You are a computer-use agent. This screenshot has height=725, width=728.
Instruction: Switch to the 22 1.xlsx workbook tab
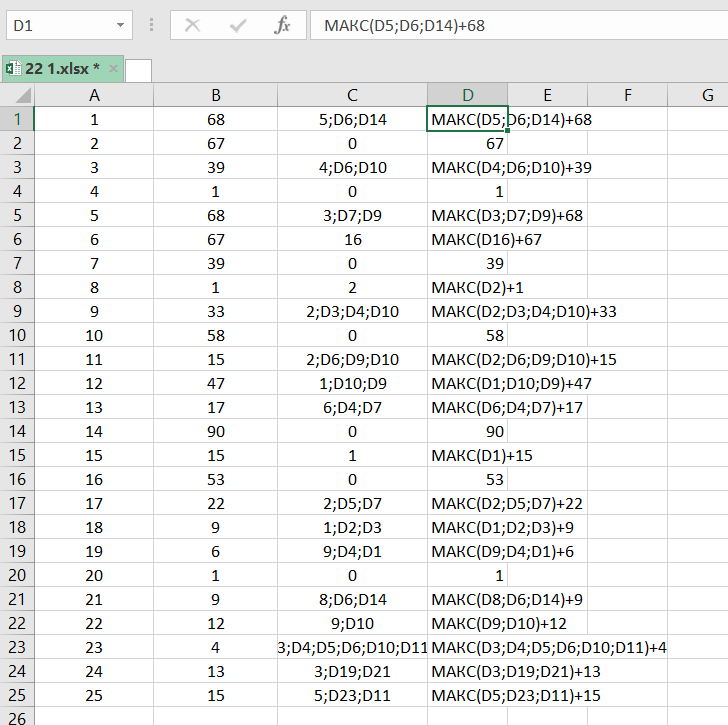[62, 69]
